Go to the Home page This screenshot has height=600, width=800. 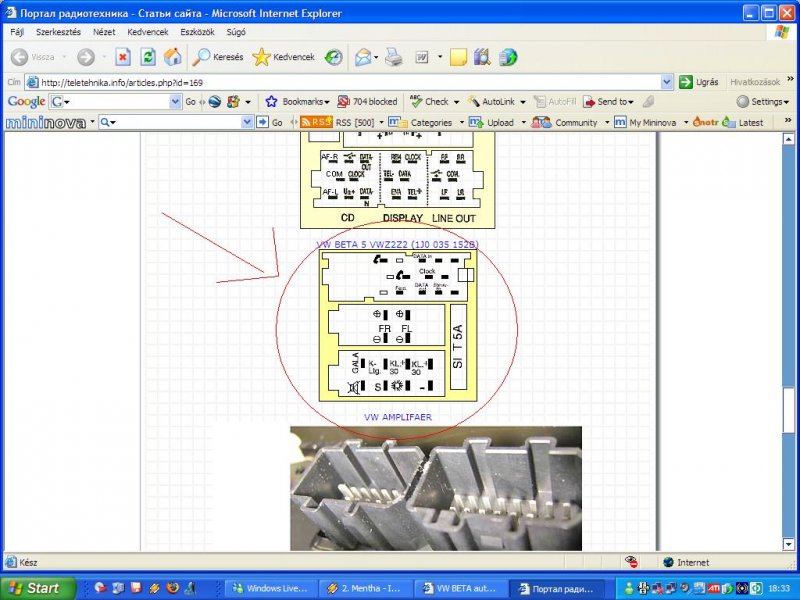click(172, 57)
